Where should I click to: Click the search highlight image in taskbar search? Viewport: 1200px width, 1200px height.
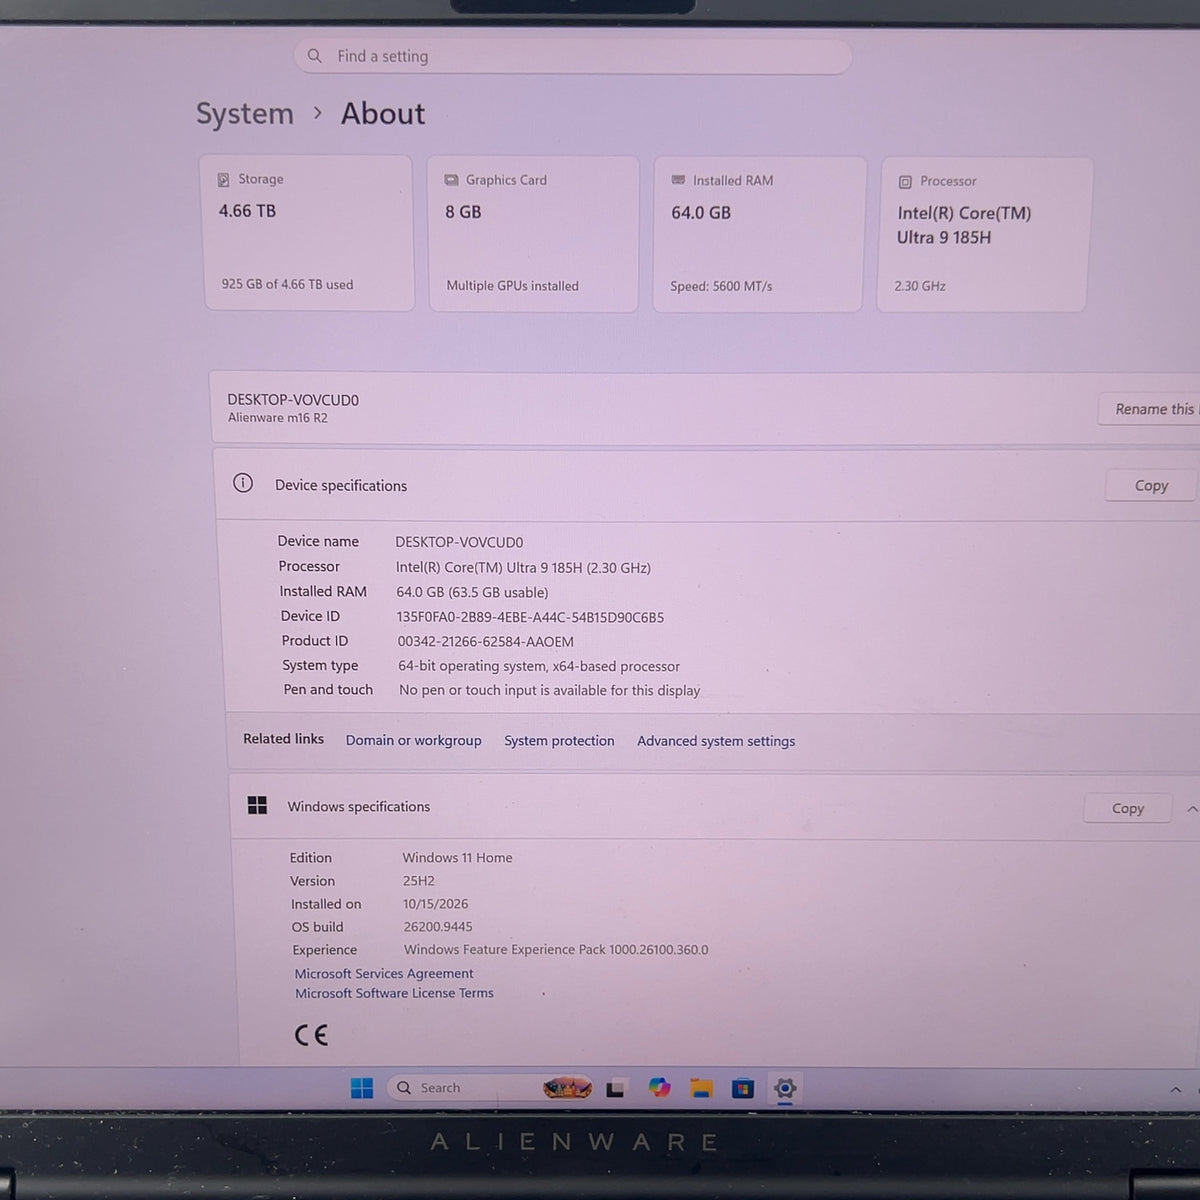click(567, 1088)
